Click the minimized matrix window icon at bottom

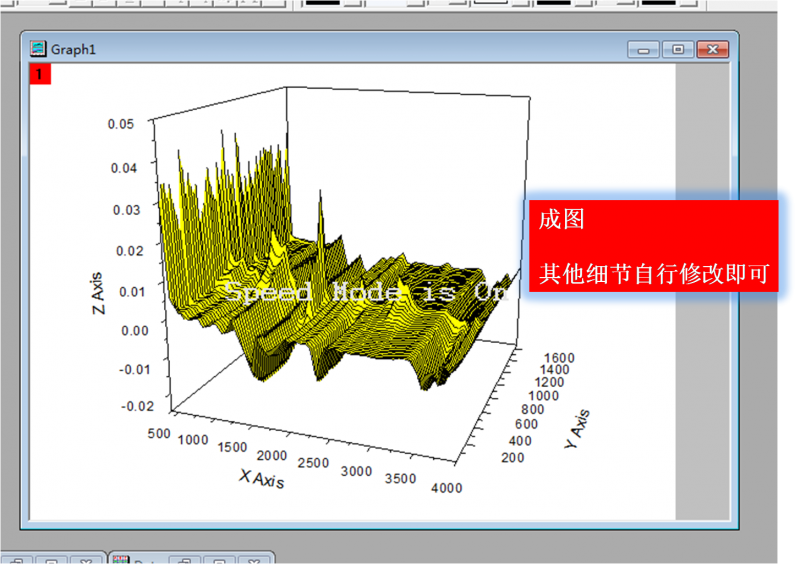click(x=121, y=559)
